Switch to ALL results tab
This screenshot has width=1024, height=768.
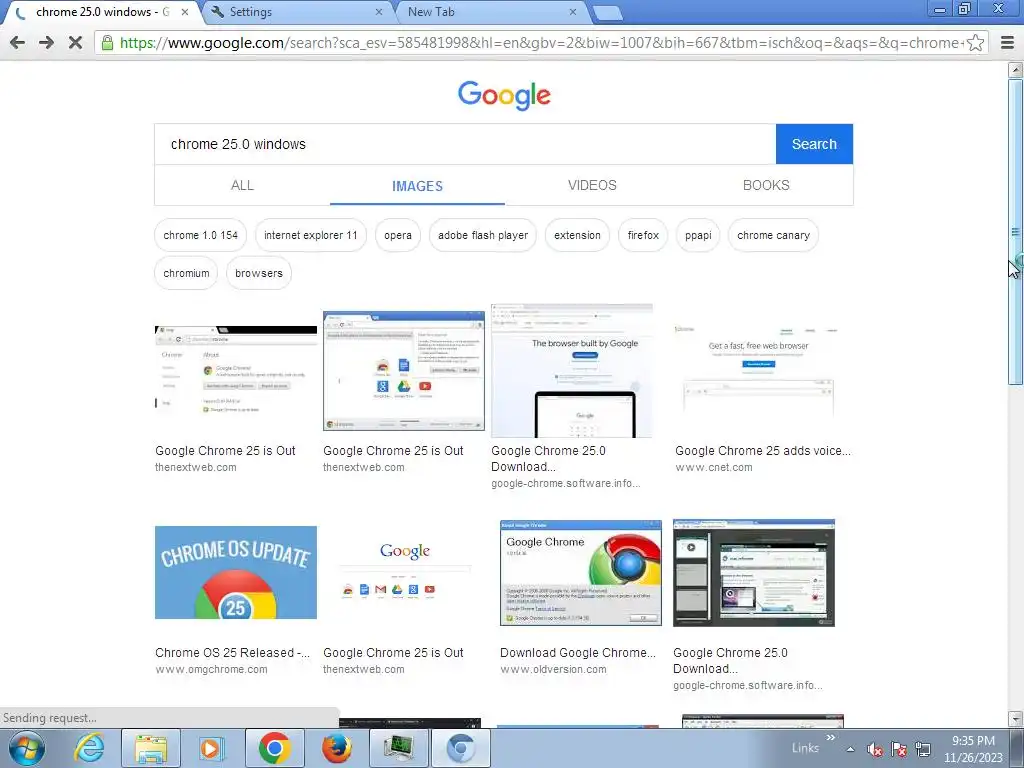click(x=242, y=185)
